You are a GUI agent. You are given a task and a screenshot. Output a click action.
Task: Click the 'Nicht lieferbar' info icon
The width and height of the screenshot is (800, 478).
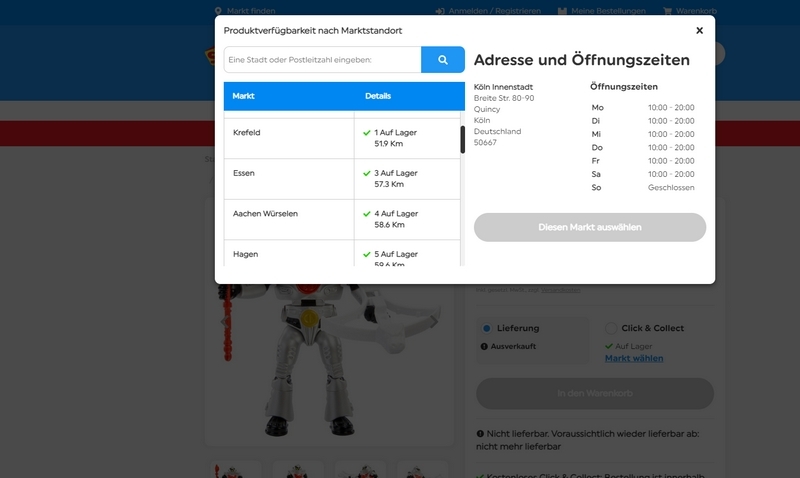[480, 434]
